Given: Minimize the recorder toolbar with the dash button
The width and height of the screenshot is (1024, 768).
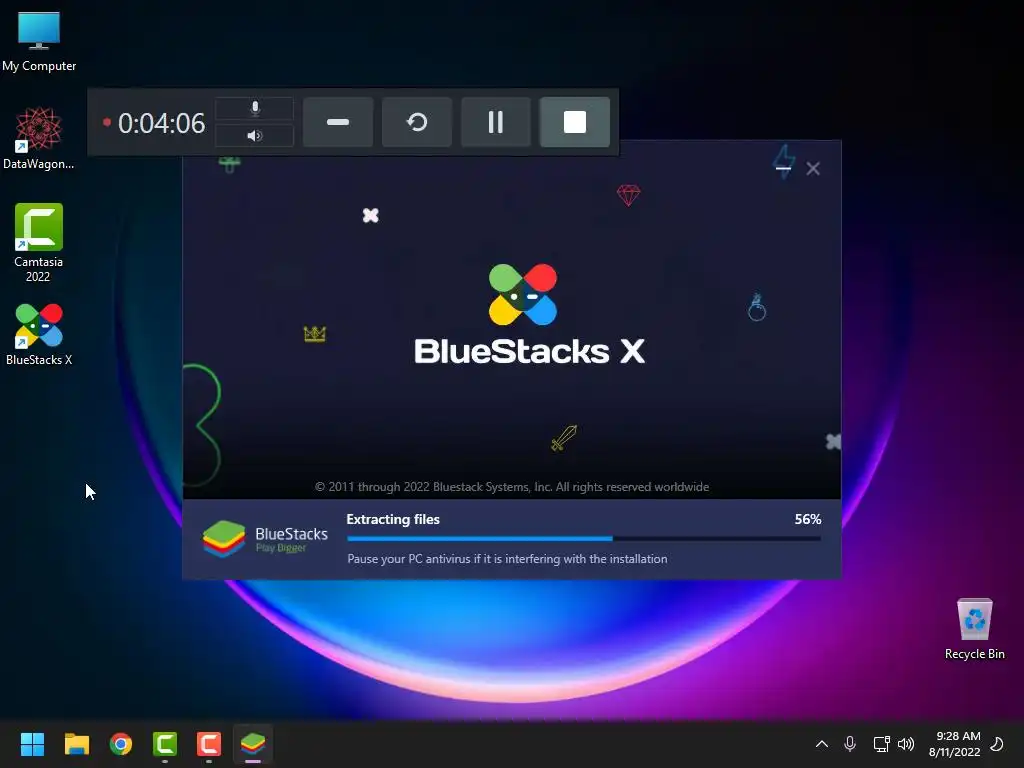Looking at the screenshot, I should [x=338, y=122].
